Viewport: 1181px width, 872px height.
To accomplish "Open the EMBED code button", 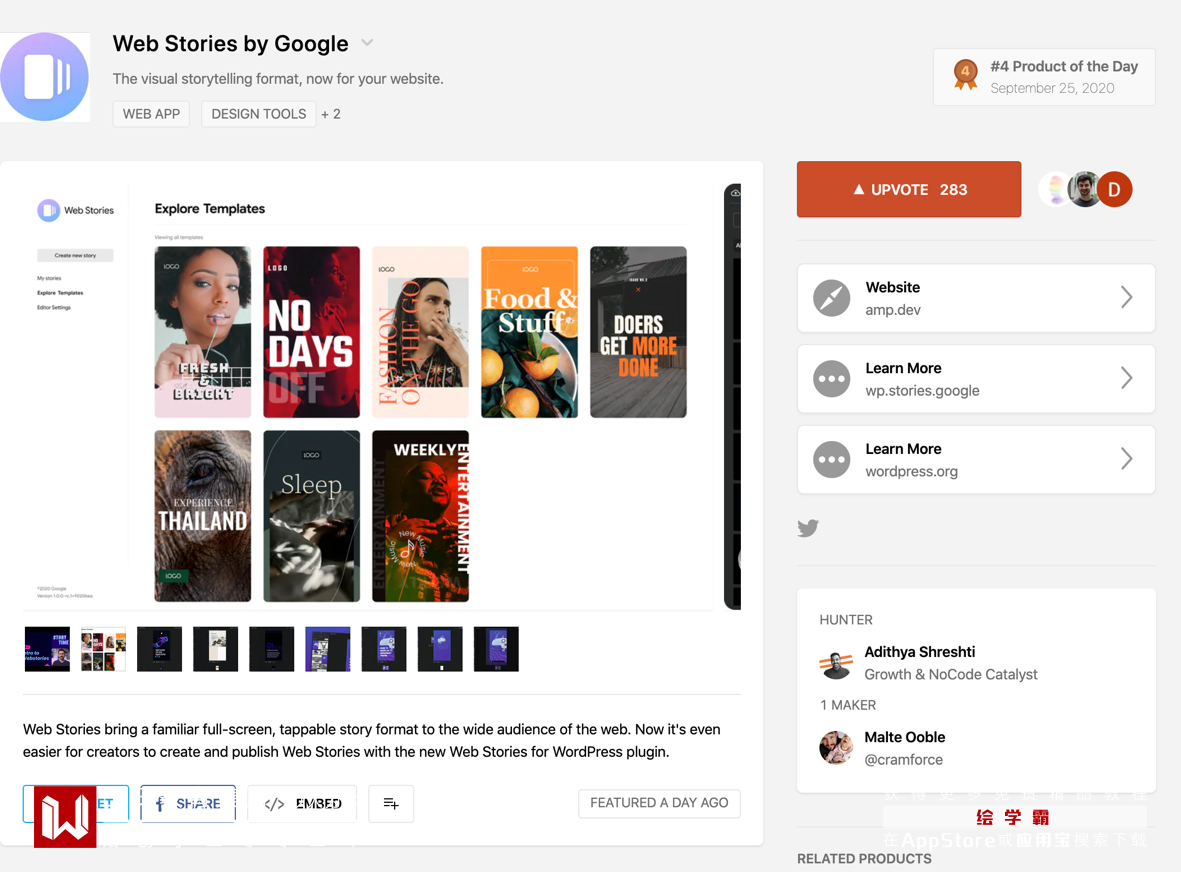I will (x=302, y=803).
